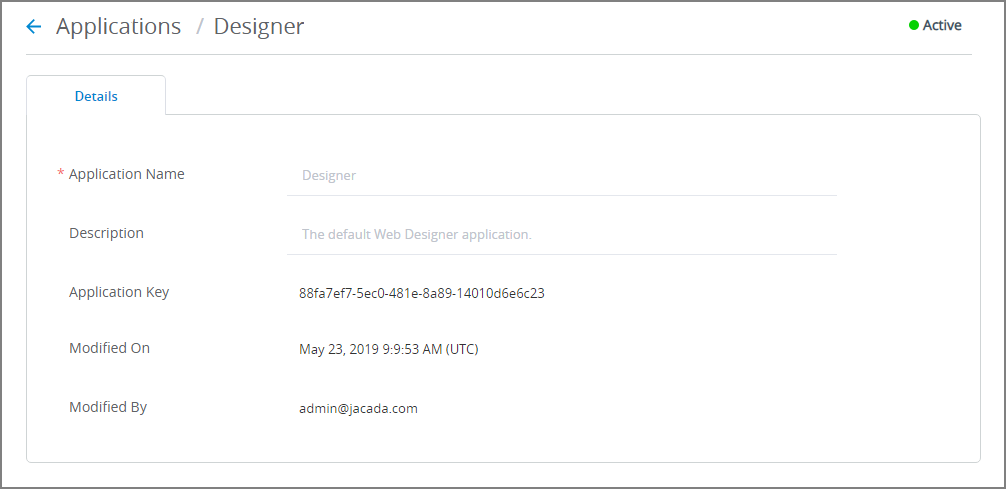Click the back arrow beside Applications

(33, 26)
